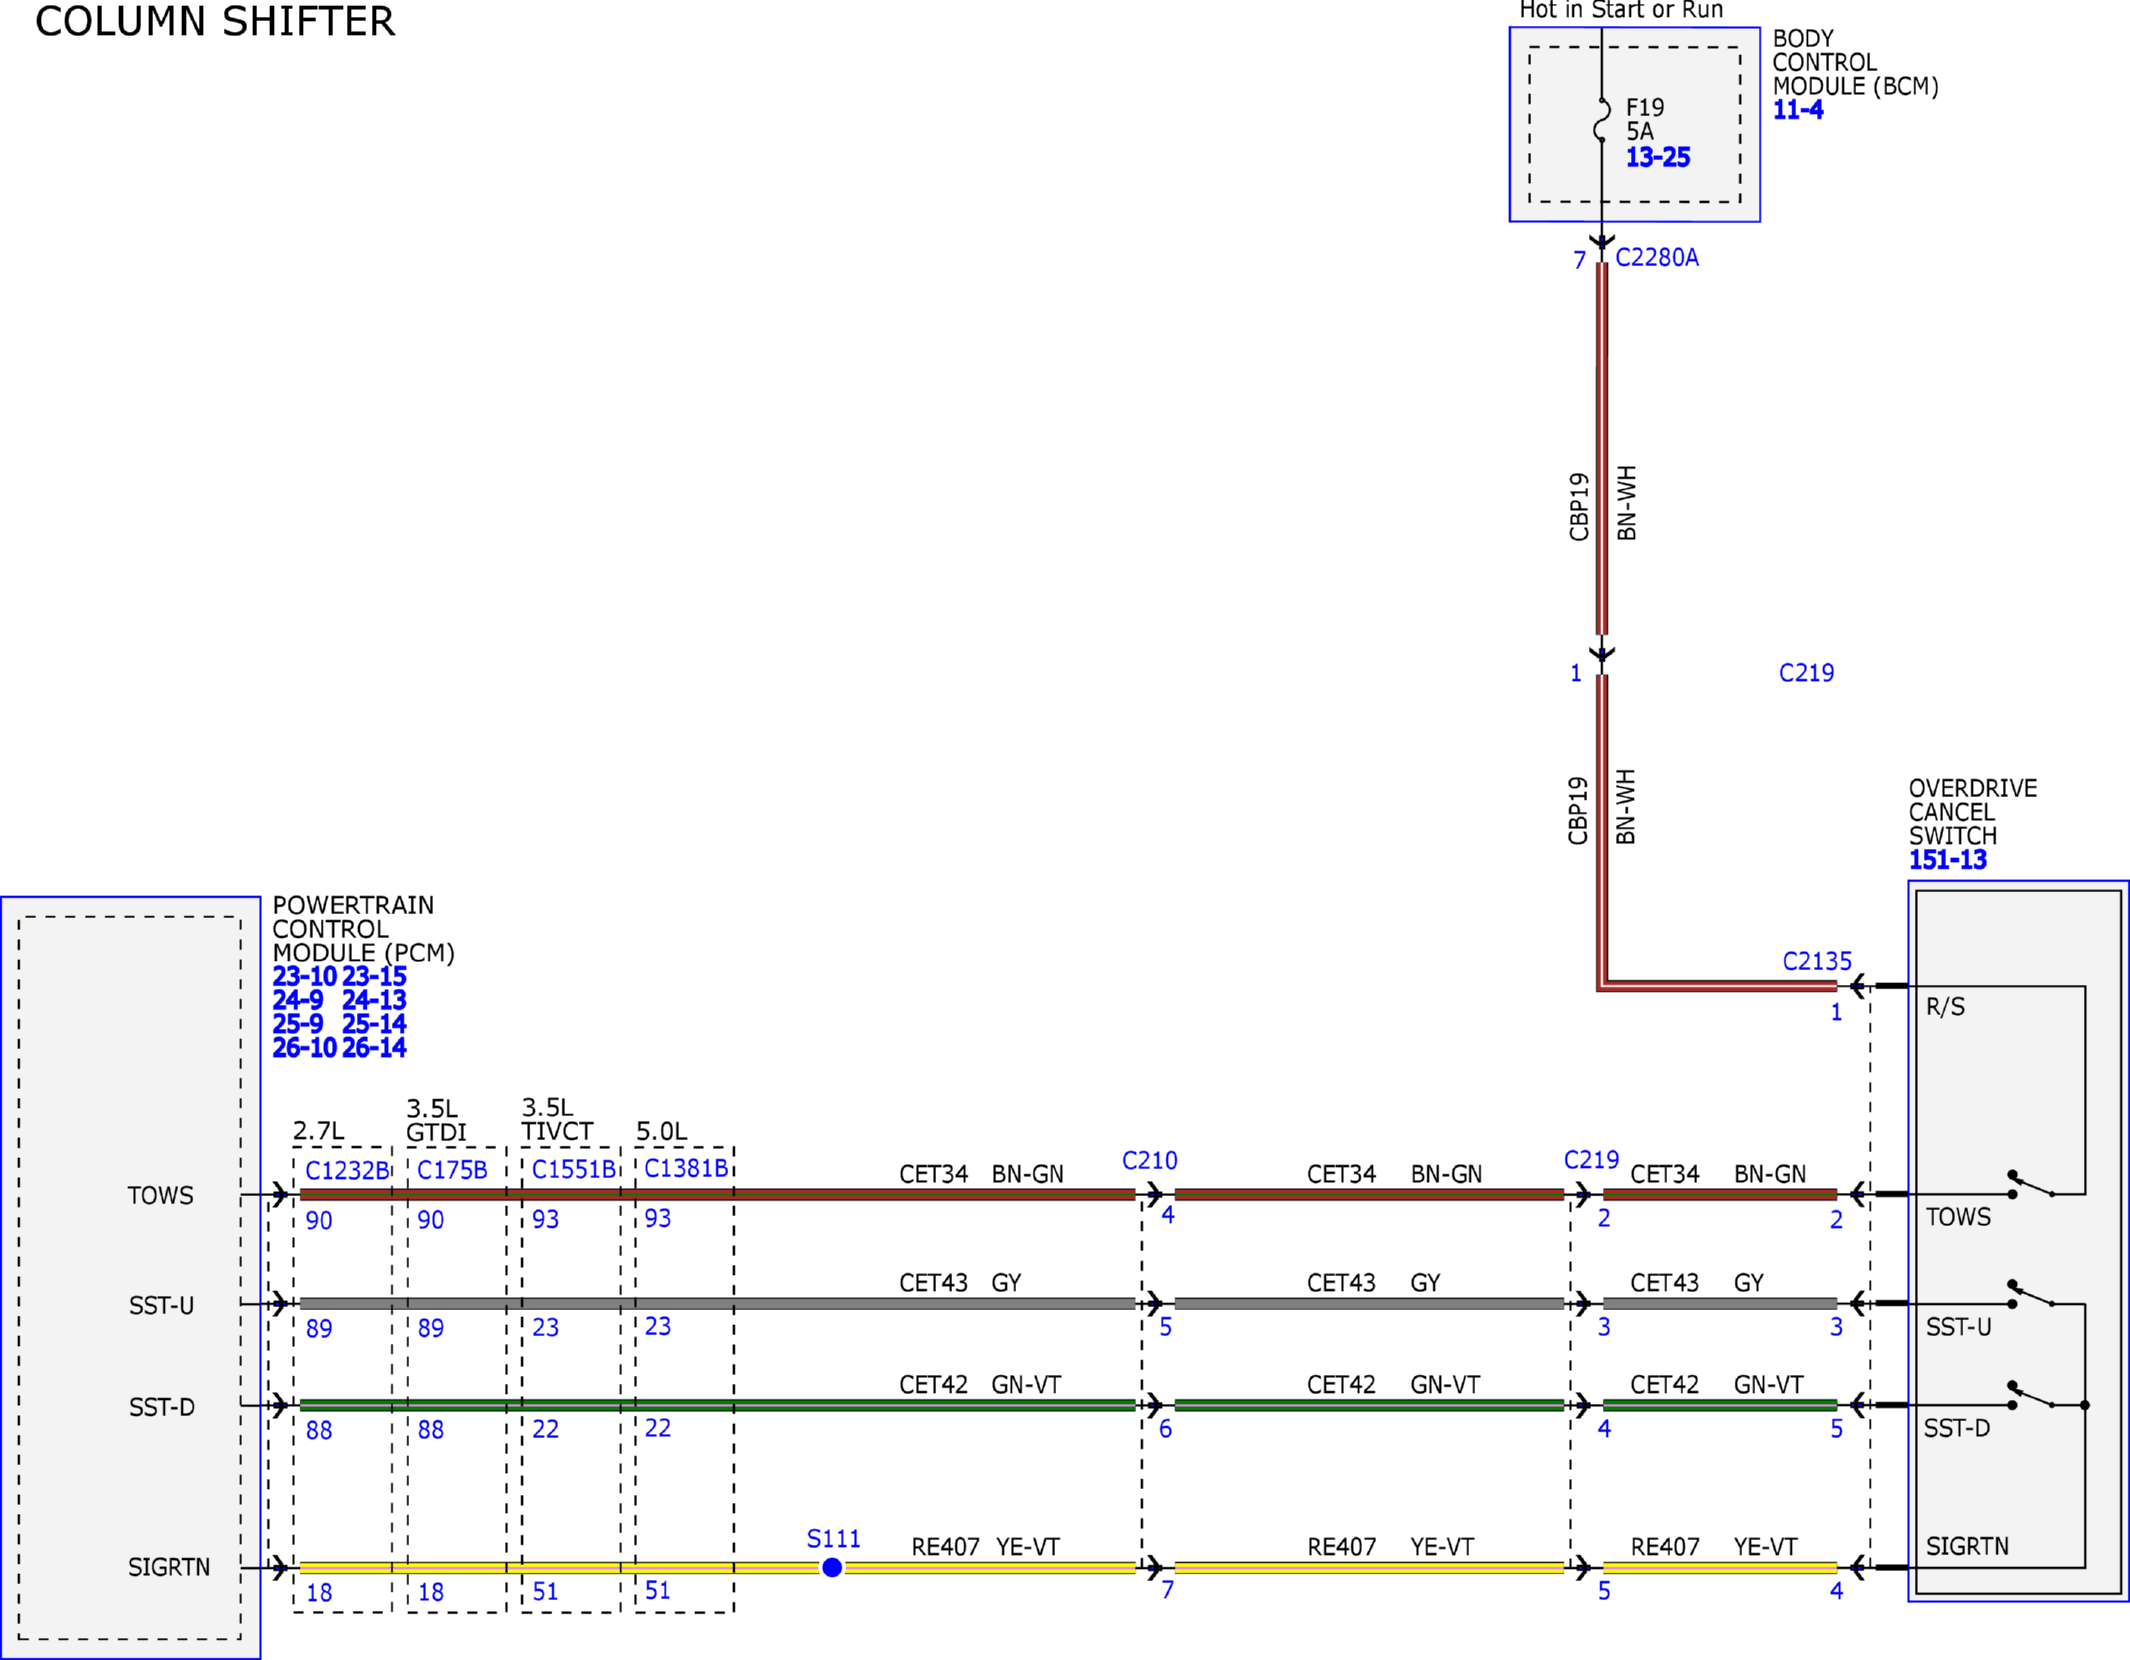This screenshot has height=1660, width=2130.
Task: Select connector label C210
Action: (x=1149, y=1160)
